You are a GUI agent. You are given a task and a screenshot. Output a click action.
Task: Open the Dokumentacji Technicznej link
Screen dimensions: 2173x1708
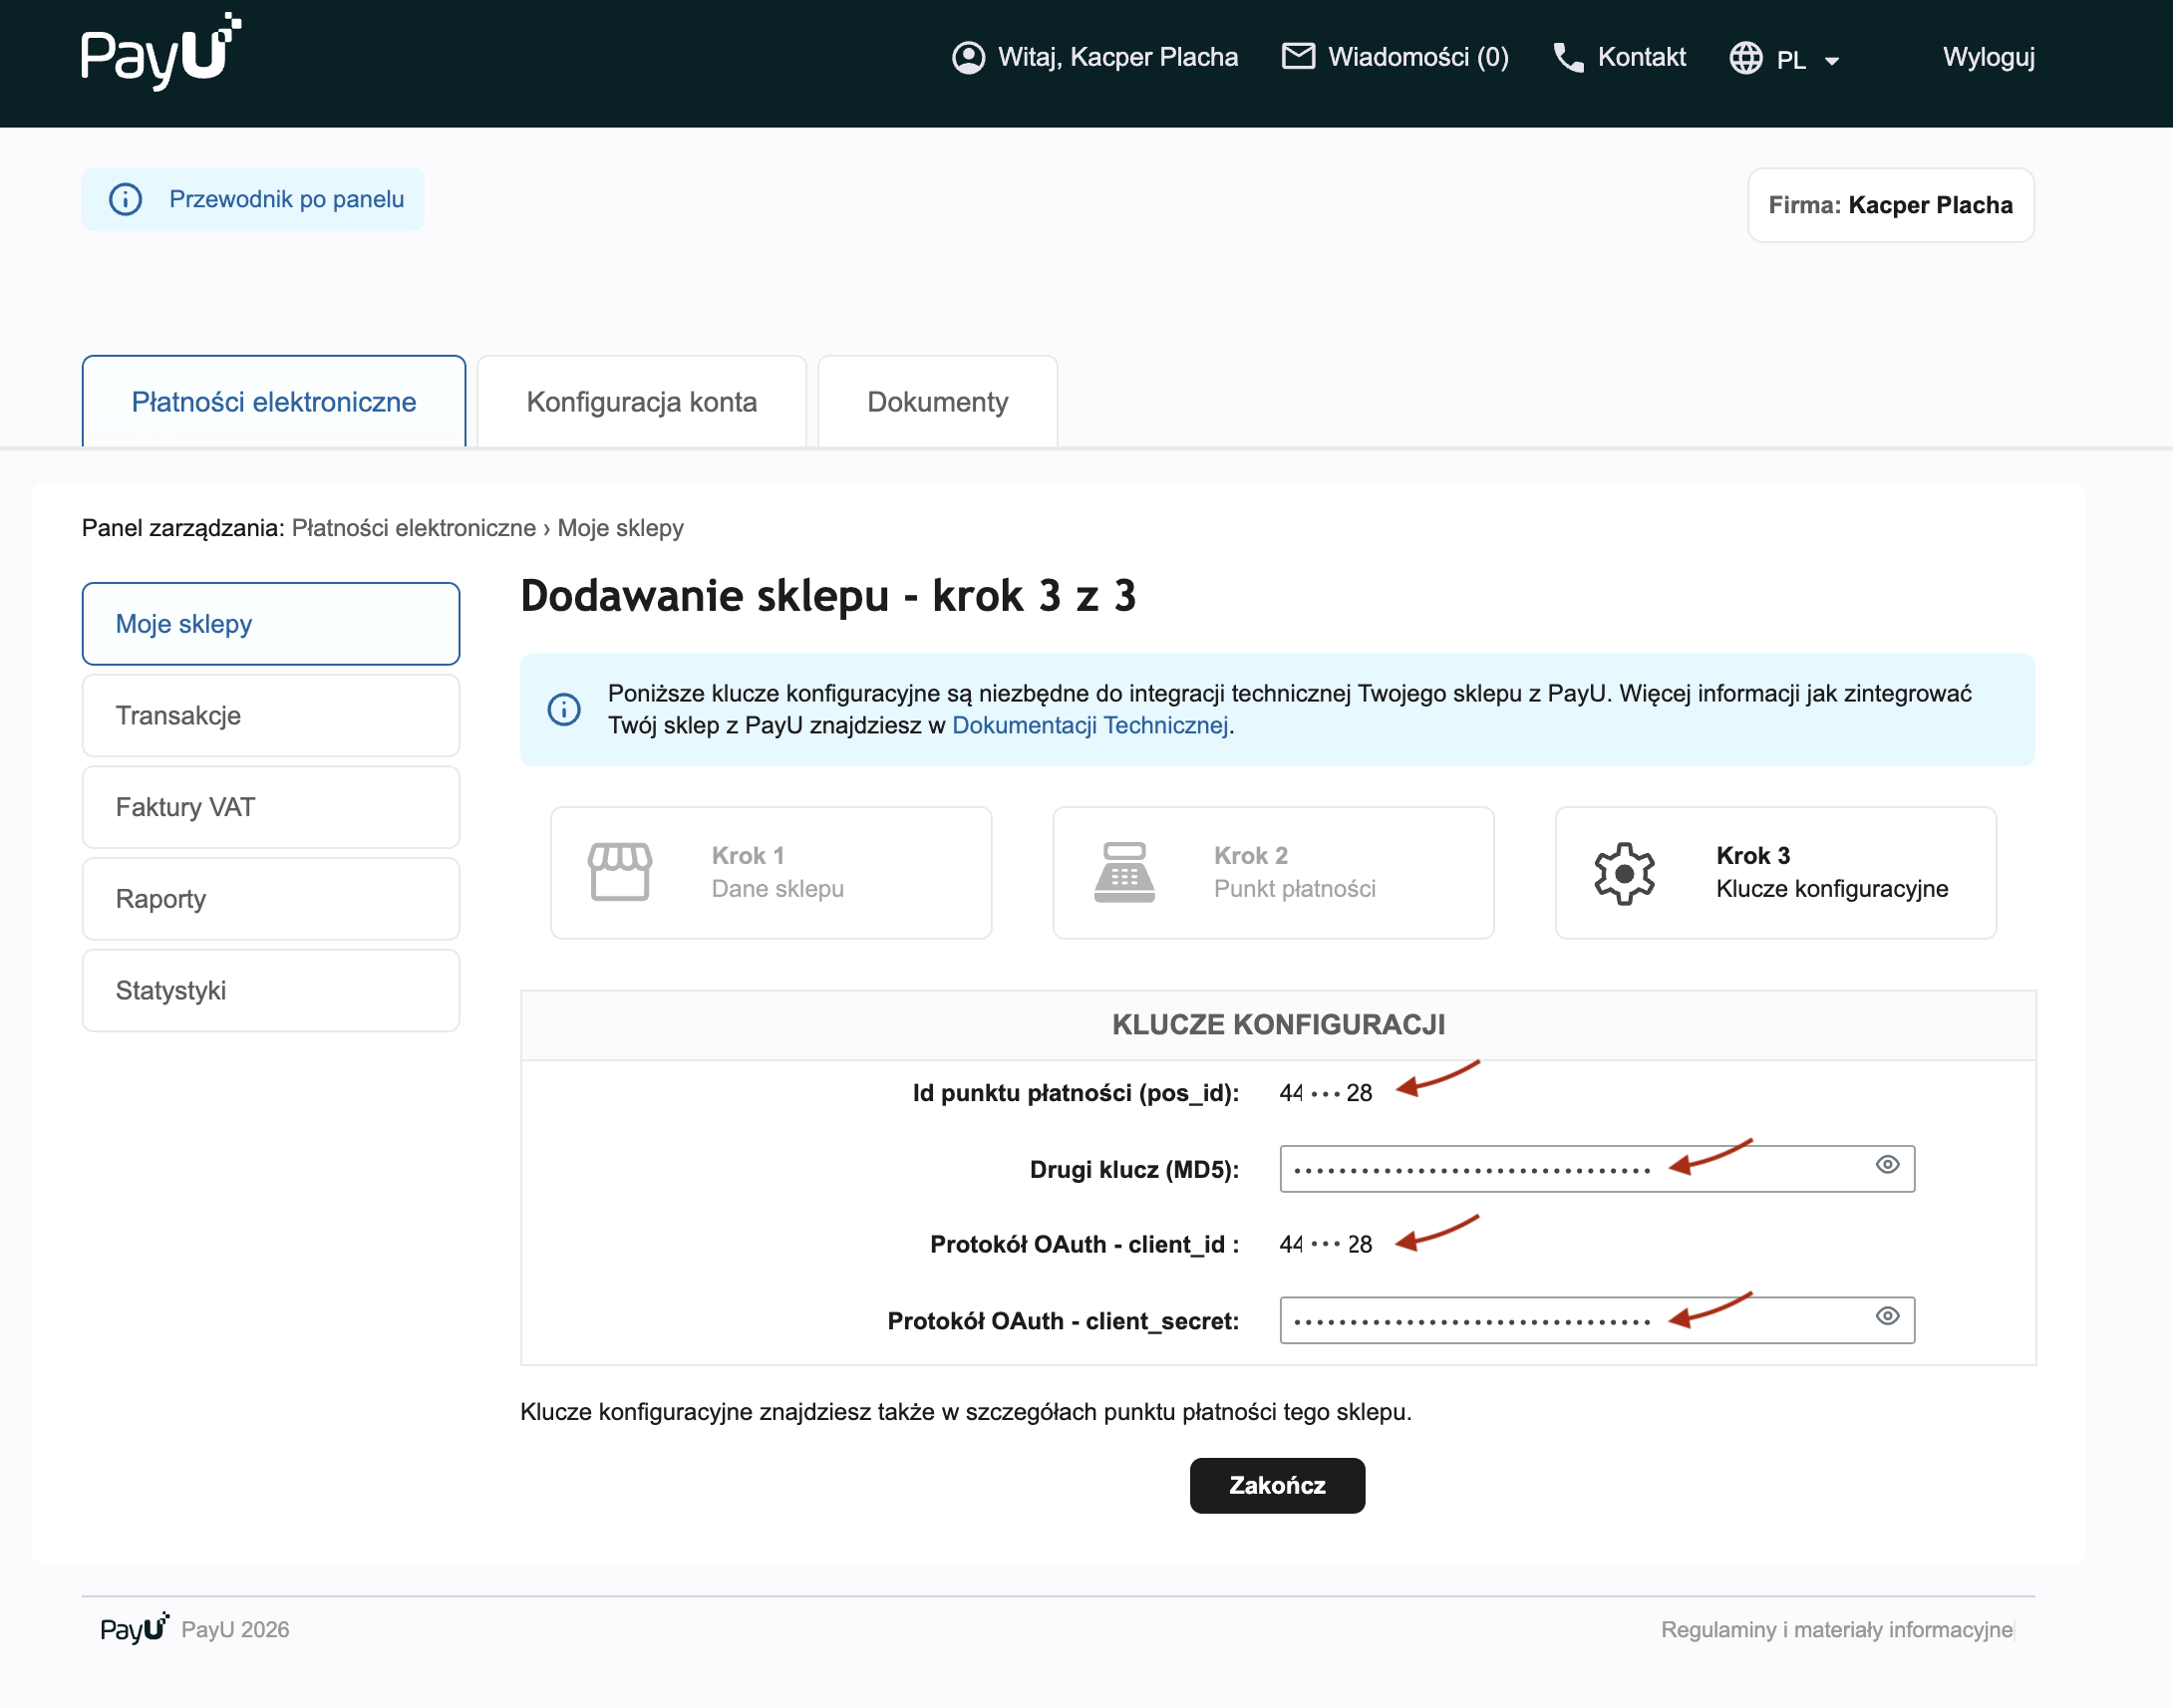pyautogui.click(x=1089, y=726)
